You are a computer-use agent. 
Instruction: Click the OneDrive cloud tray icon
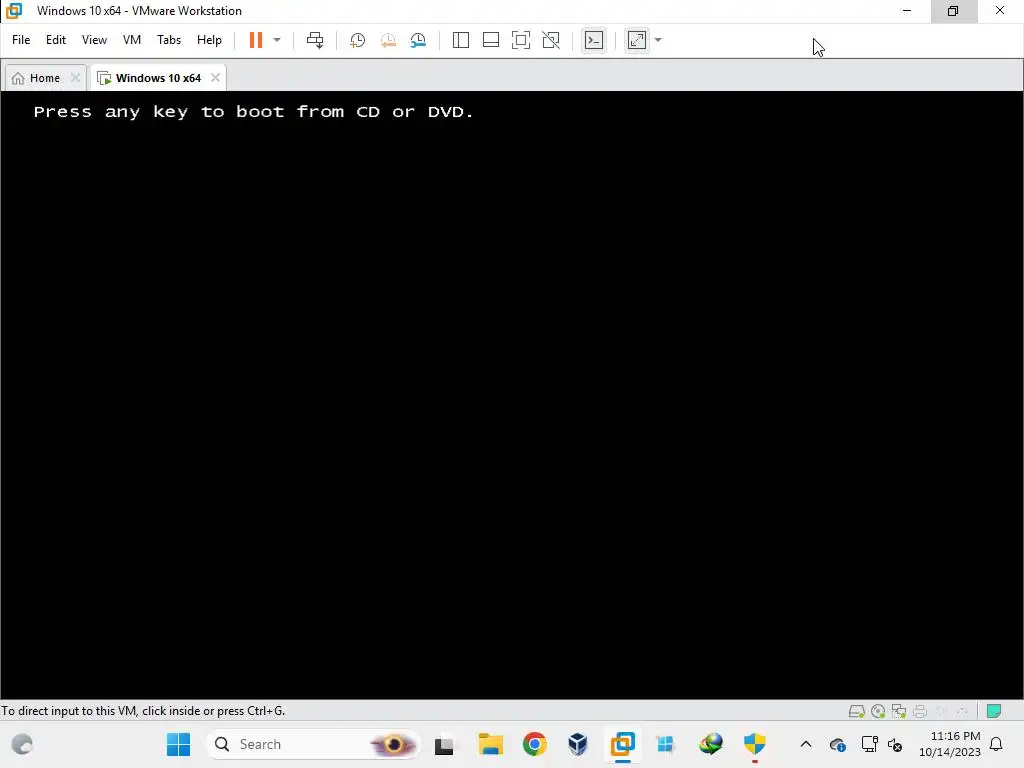(837, 744)
